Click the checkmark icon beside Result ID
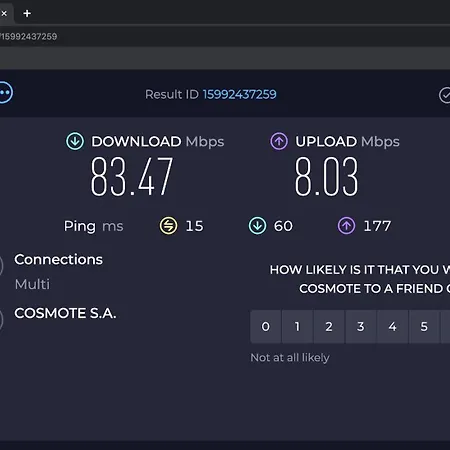The height and width of the screenshot is (450, 450). point(445,95)
